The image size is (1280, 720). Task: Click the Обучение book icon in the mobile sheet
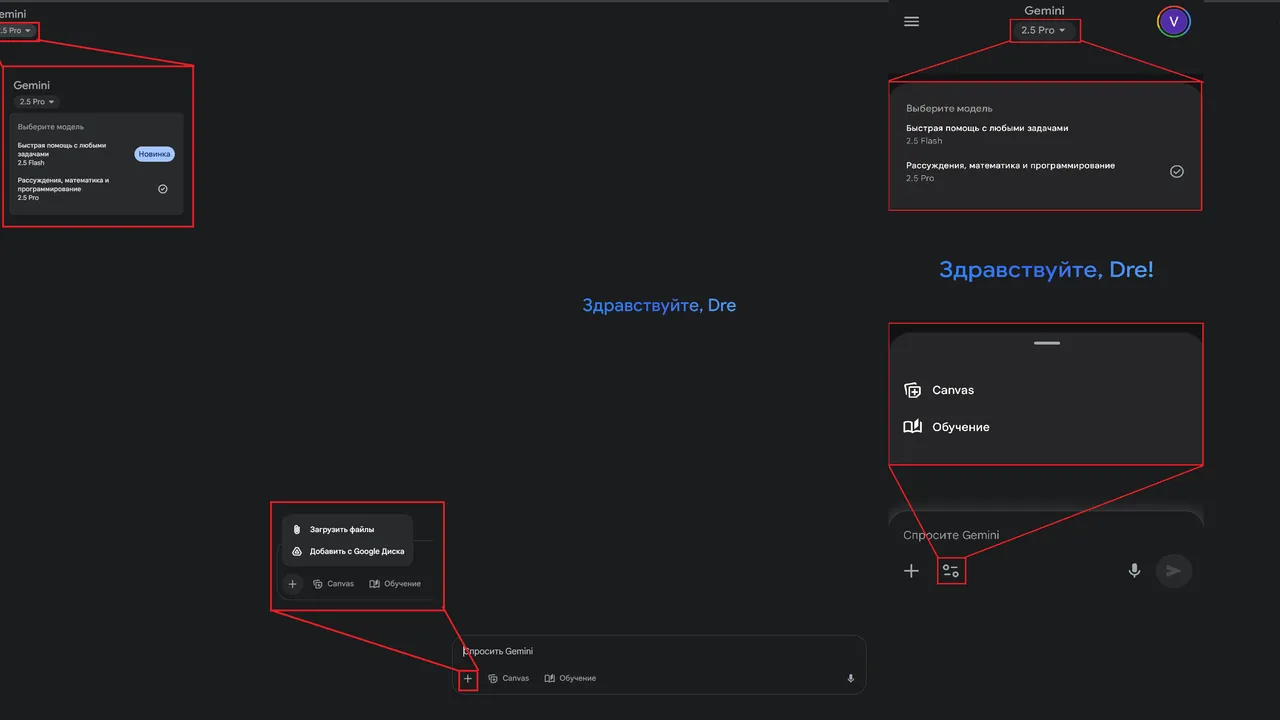point(912,427)
